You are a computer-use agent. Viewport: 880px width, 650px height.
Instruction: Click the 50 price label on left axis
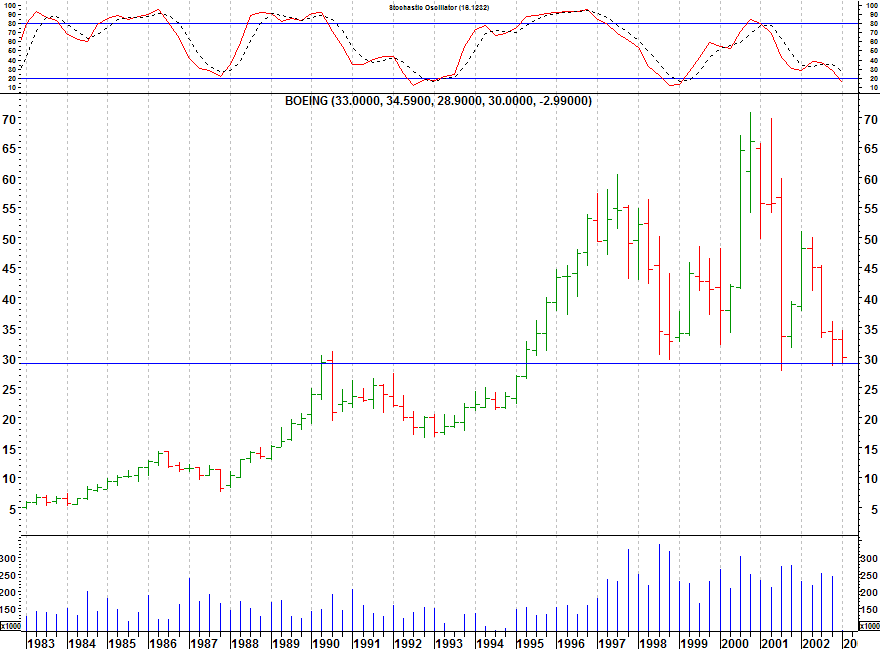tap(8, 239)
